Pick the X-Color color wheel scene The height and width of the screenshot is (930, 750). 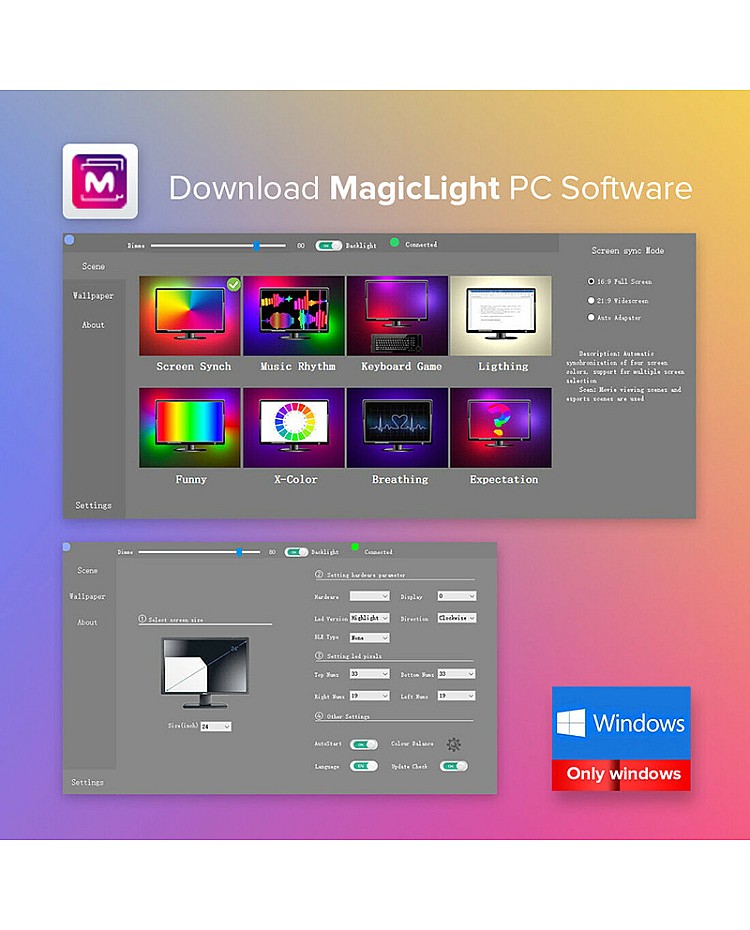[294, 428]
